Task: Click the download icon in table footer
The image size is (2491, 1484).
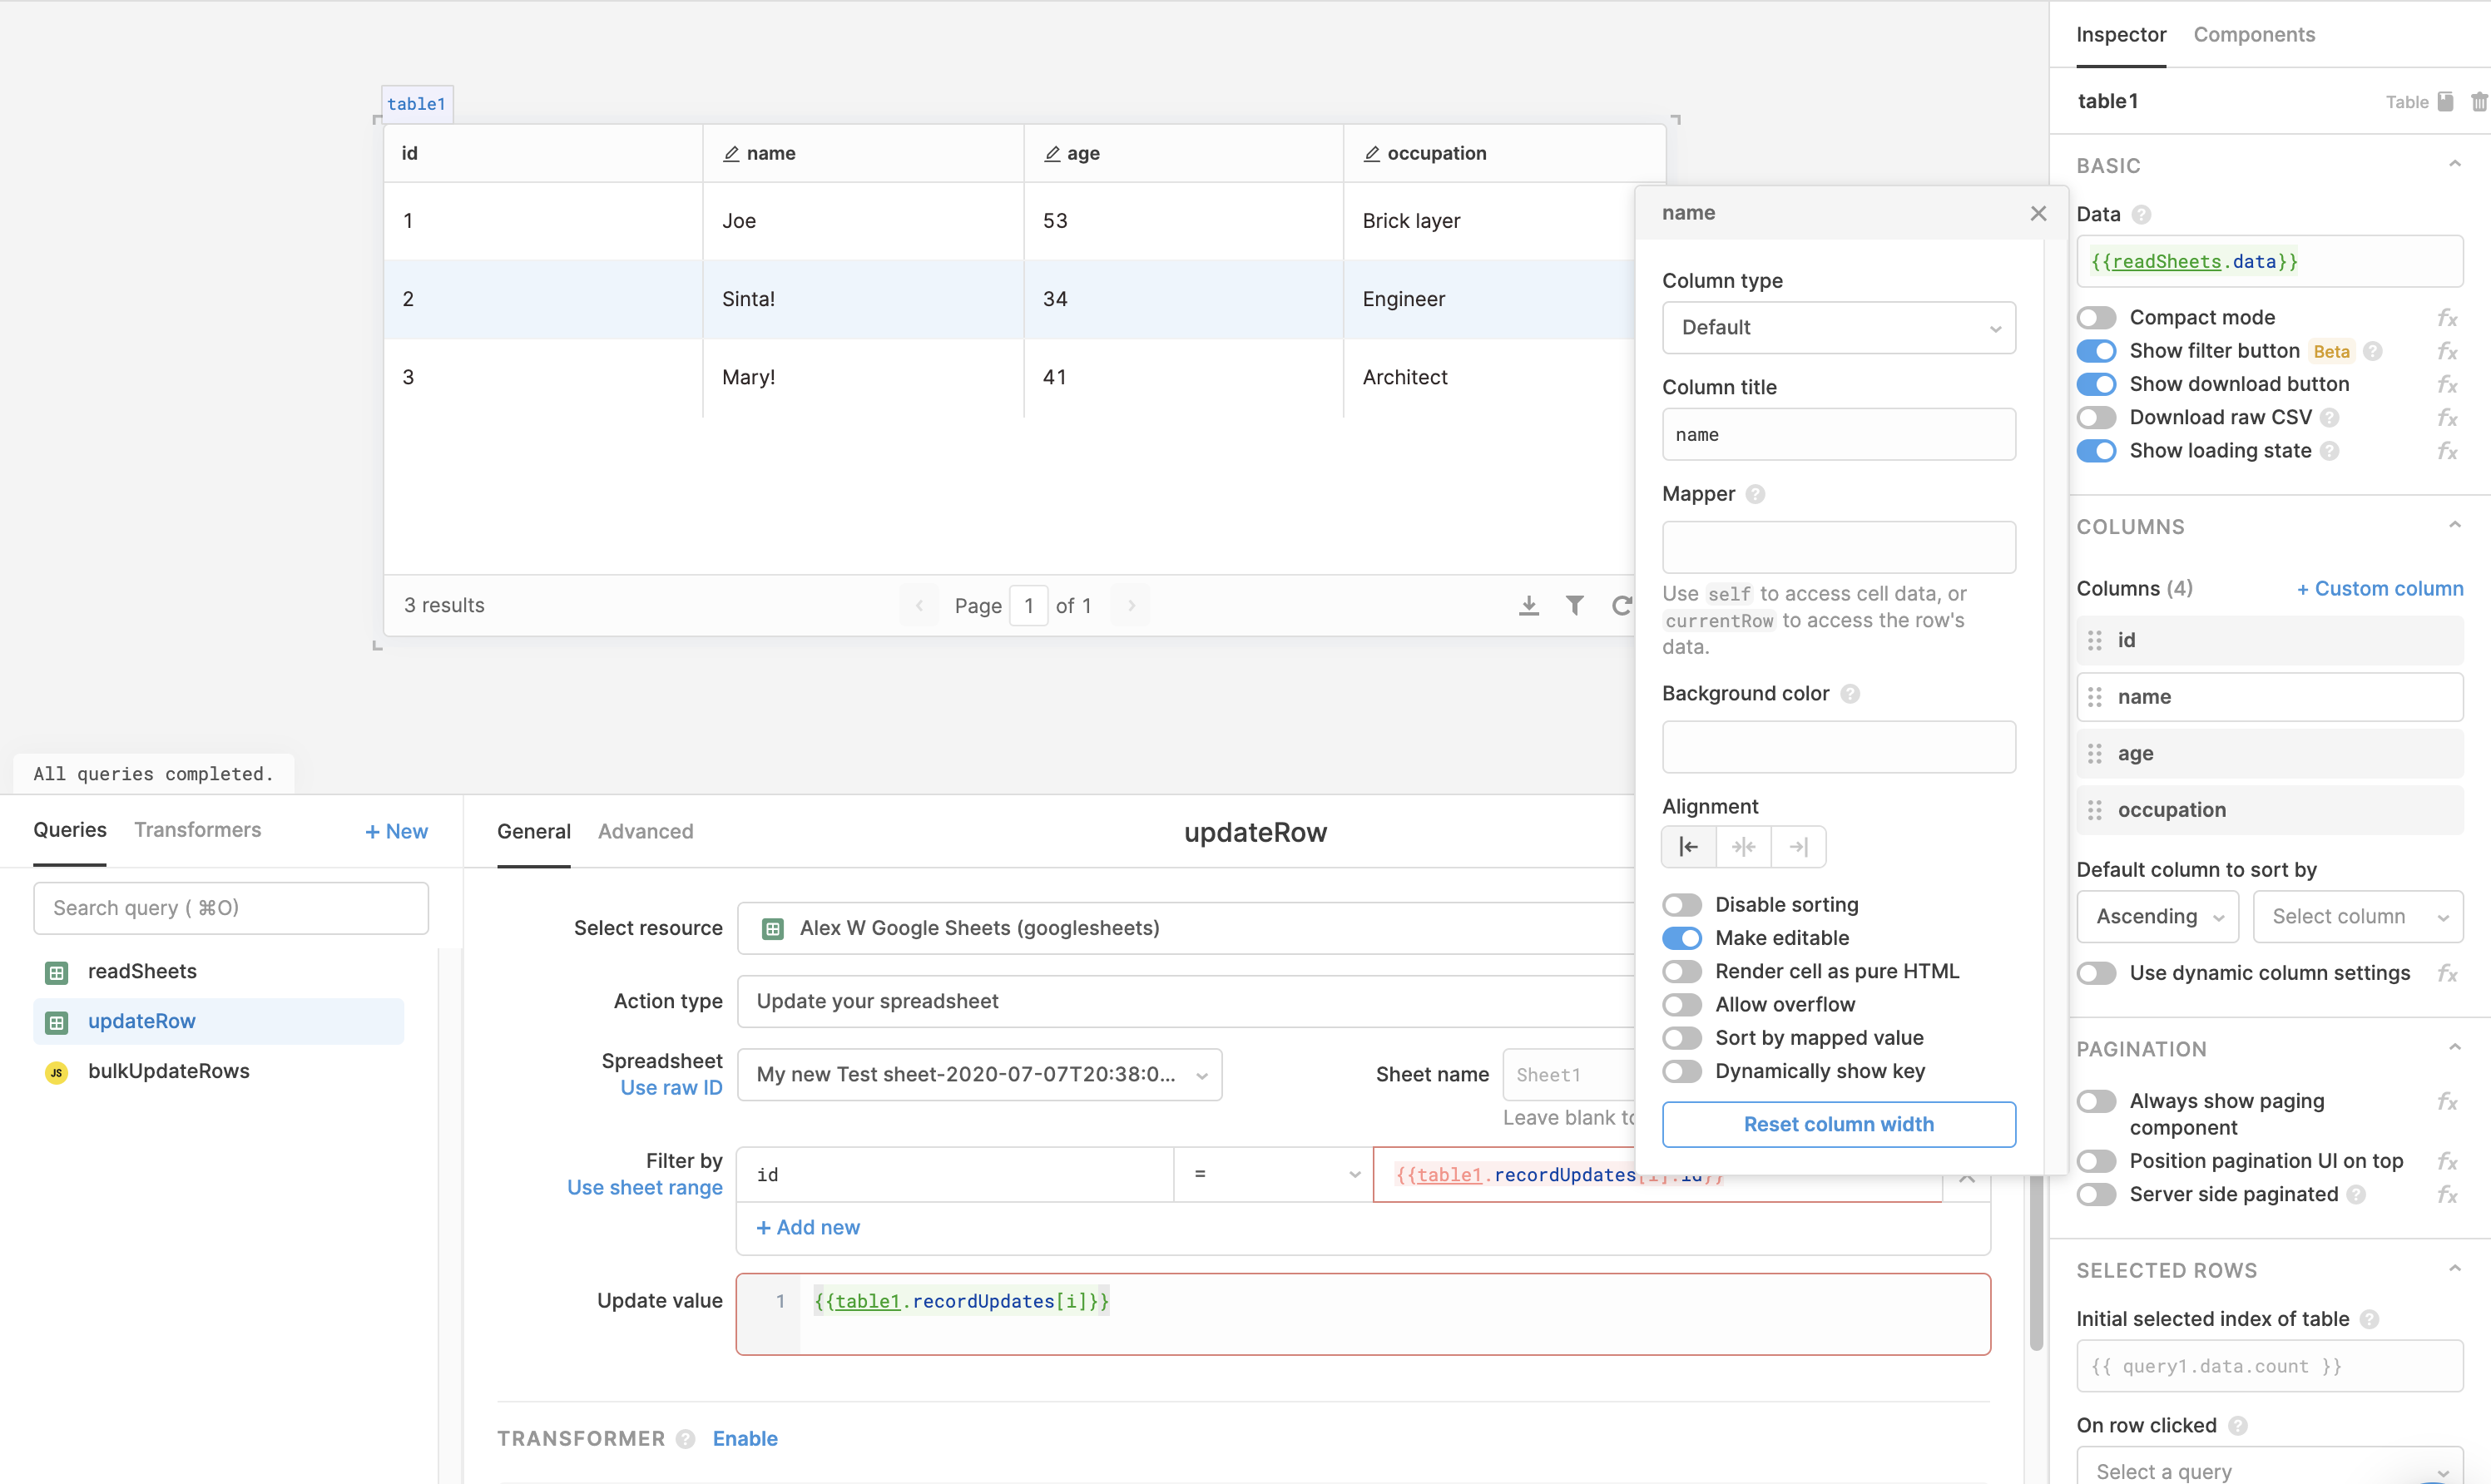Action: point(1528,605)
